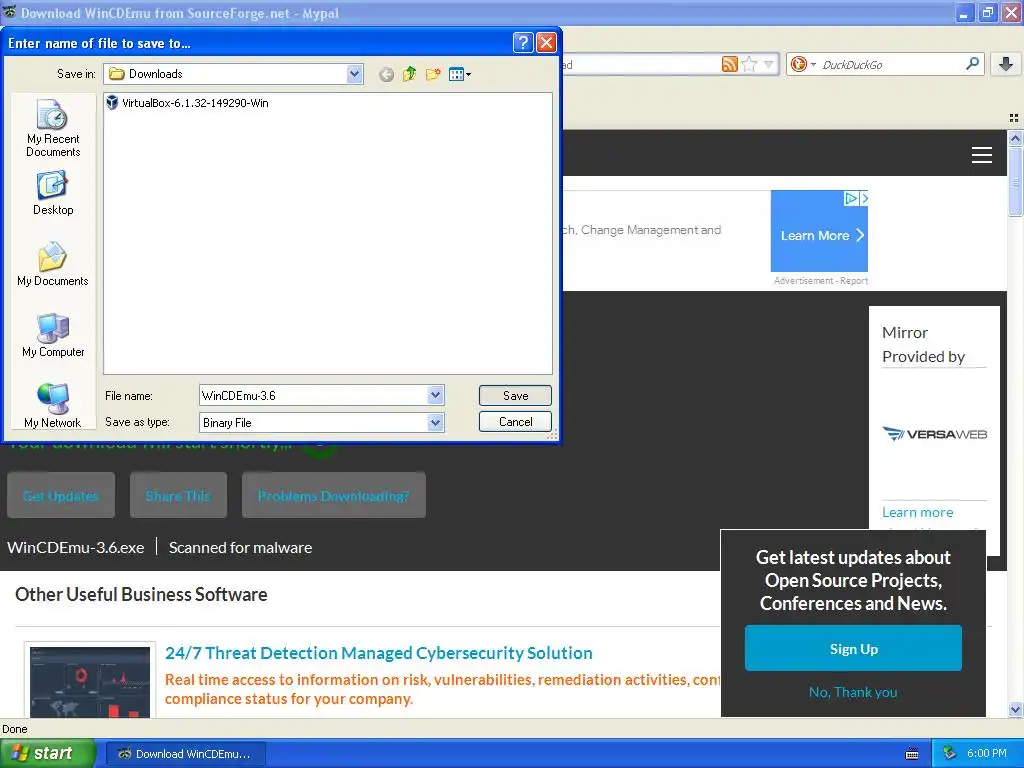Image resolution: width=1024 pixels, height=768 pixels.
Task: Click the Learn More ad button
Action: tap(819, 236)
